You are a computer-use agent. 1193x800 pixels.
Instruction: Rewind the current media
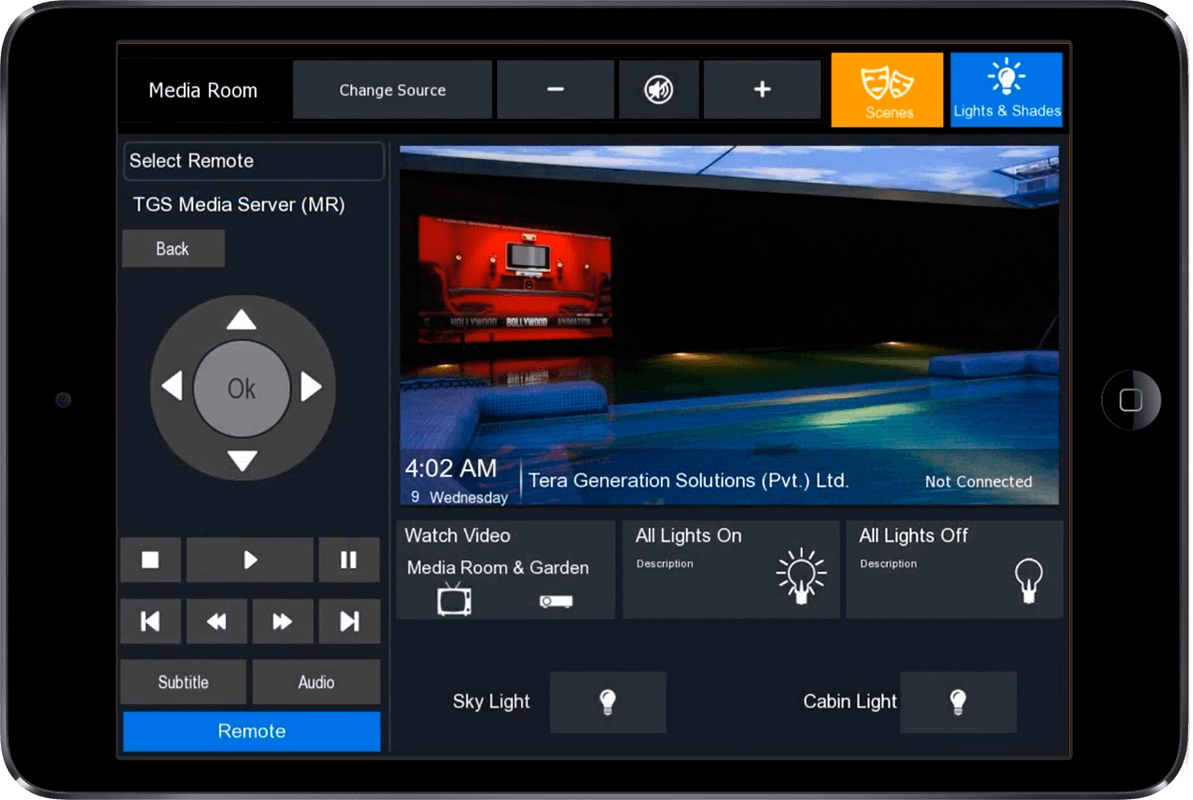pyautogui.click(x=216, y=622)
